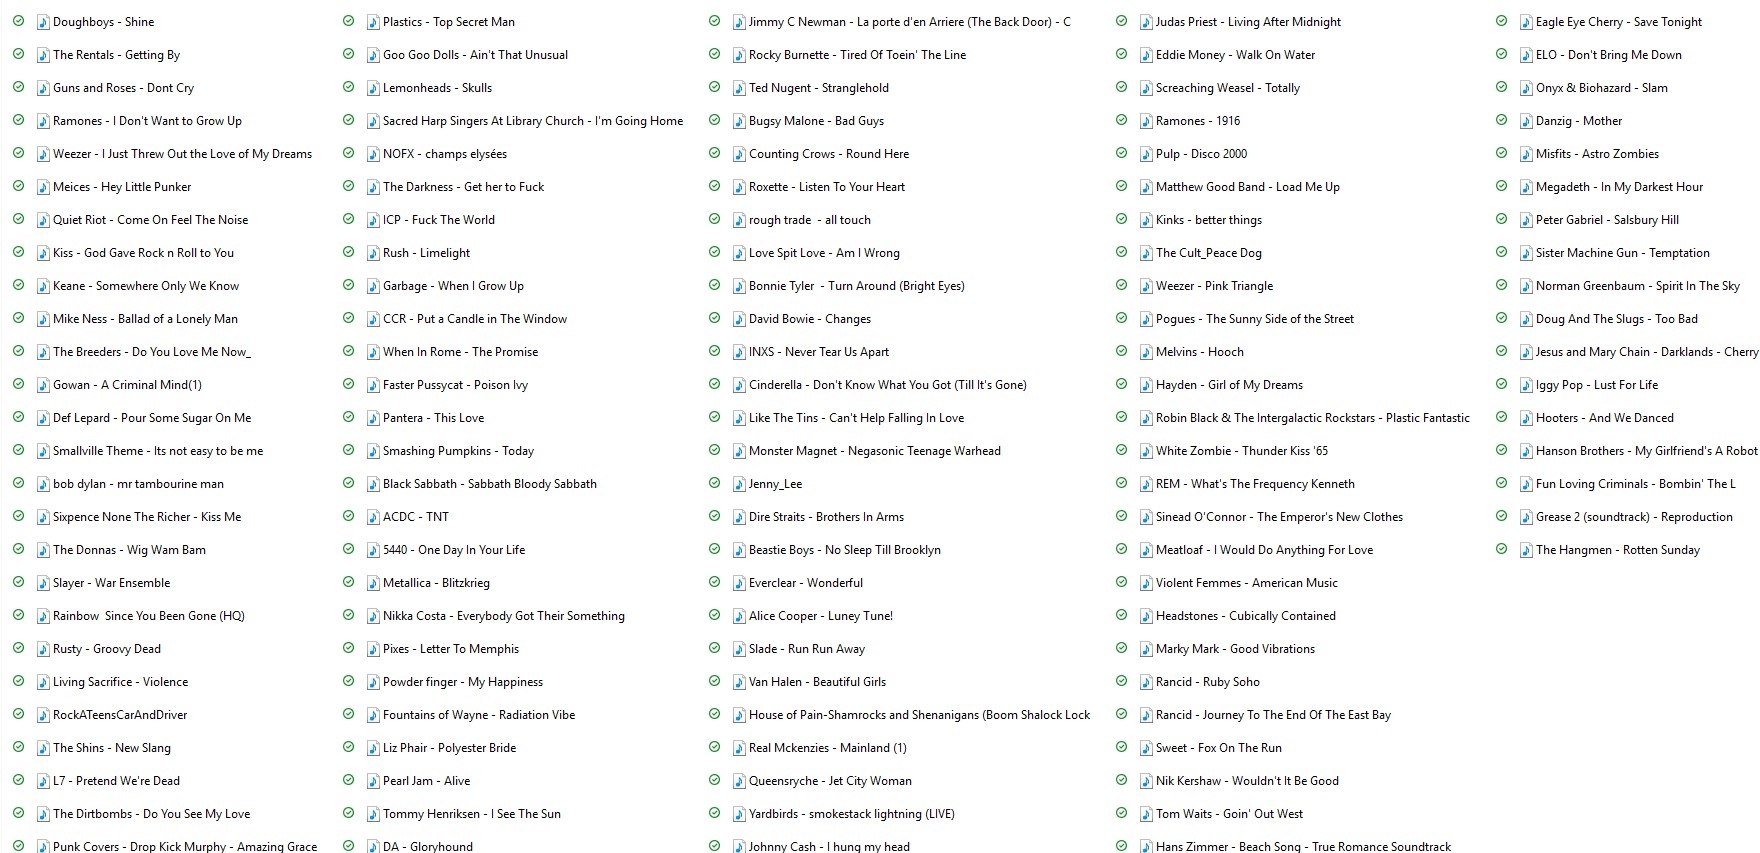The width and height of the screenshot is (1760, 853).
Task: Click the music icon next to David Bowie - Changes
Action: [739, 319]
